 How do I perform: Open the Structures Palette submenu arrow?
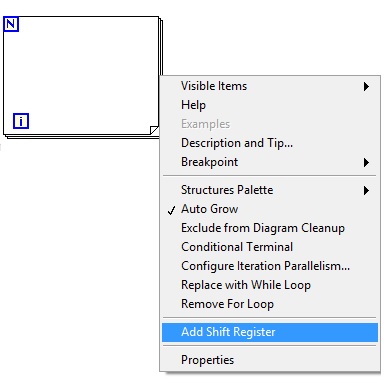tap(366, 191)
